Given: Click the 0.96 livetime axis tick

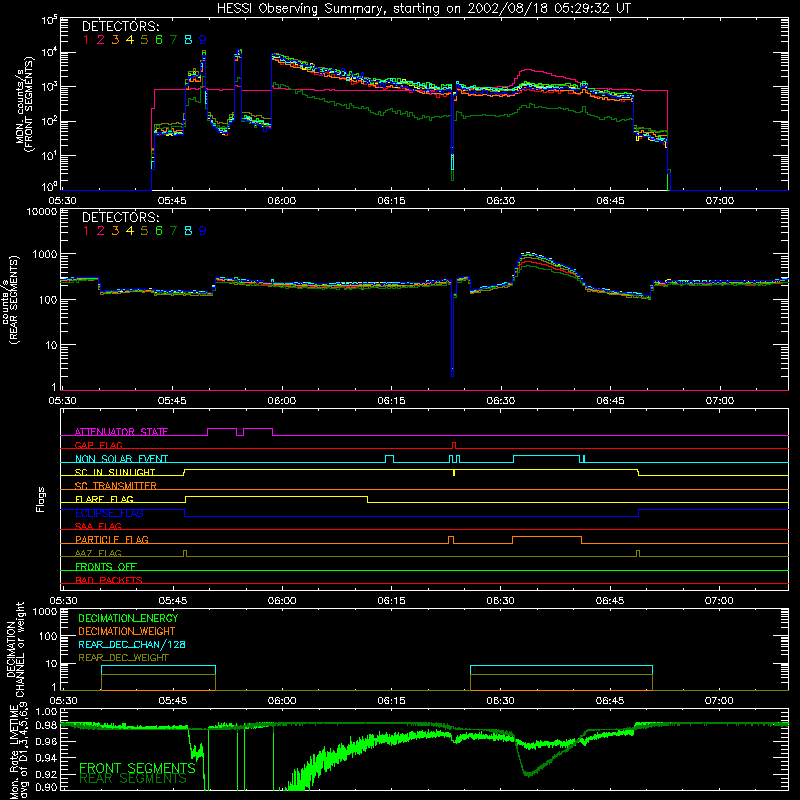Looking at the screenshot, I should click(x=47, y=741).
